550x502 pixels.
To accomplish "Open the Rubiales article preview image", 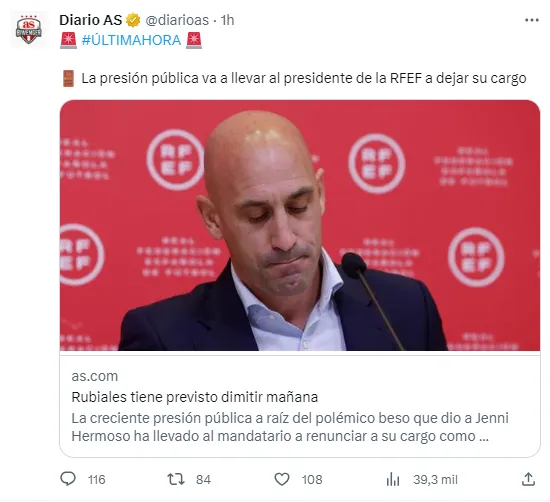I will point(300,225).
